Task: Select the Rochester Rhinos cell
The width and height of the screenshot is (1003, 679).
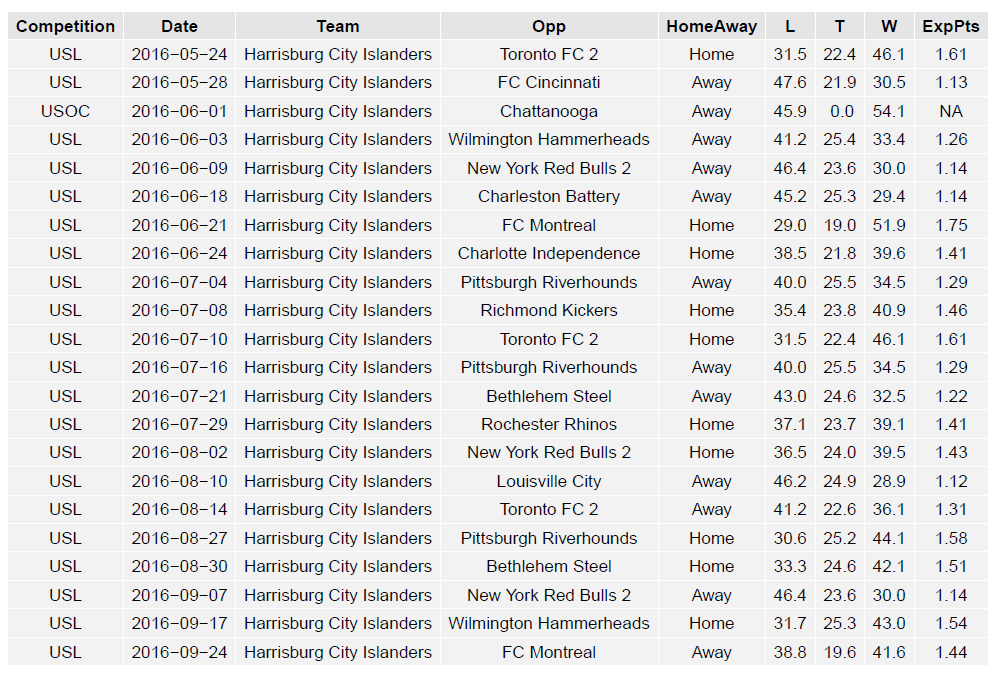Action: pyautogui.click(x=549, y=425)
